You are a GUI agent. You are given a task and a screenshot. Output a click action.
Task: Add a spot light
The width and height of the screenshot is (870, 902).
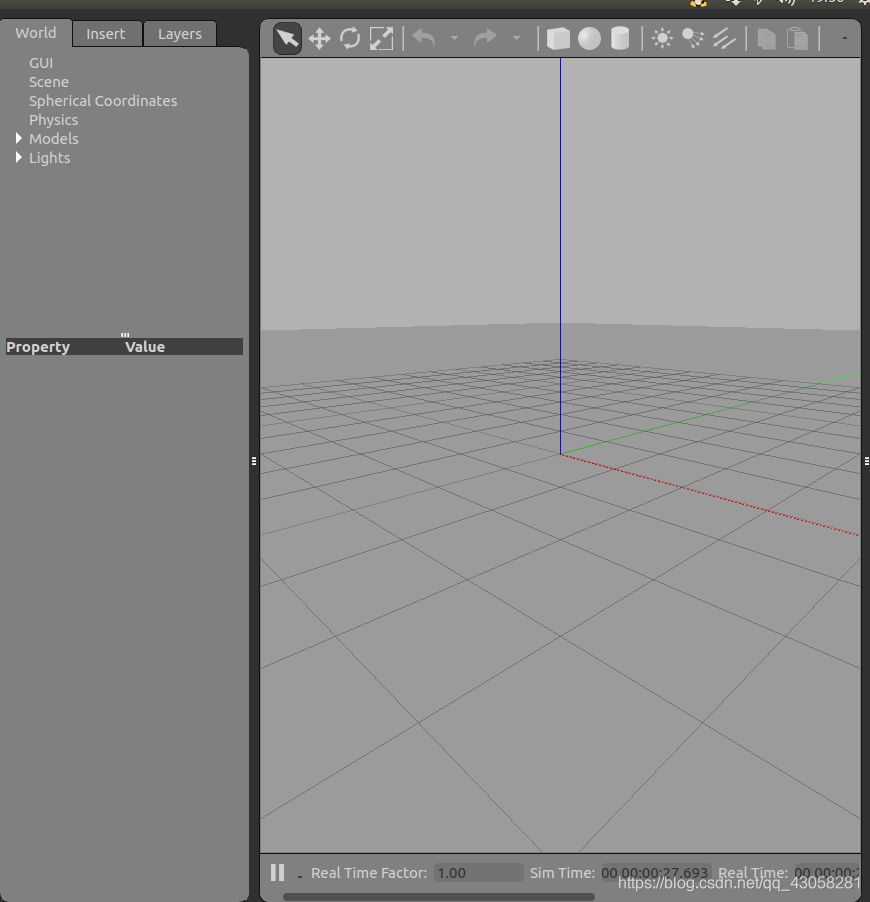(693, 39)
